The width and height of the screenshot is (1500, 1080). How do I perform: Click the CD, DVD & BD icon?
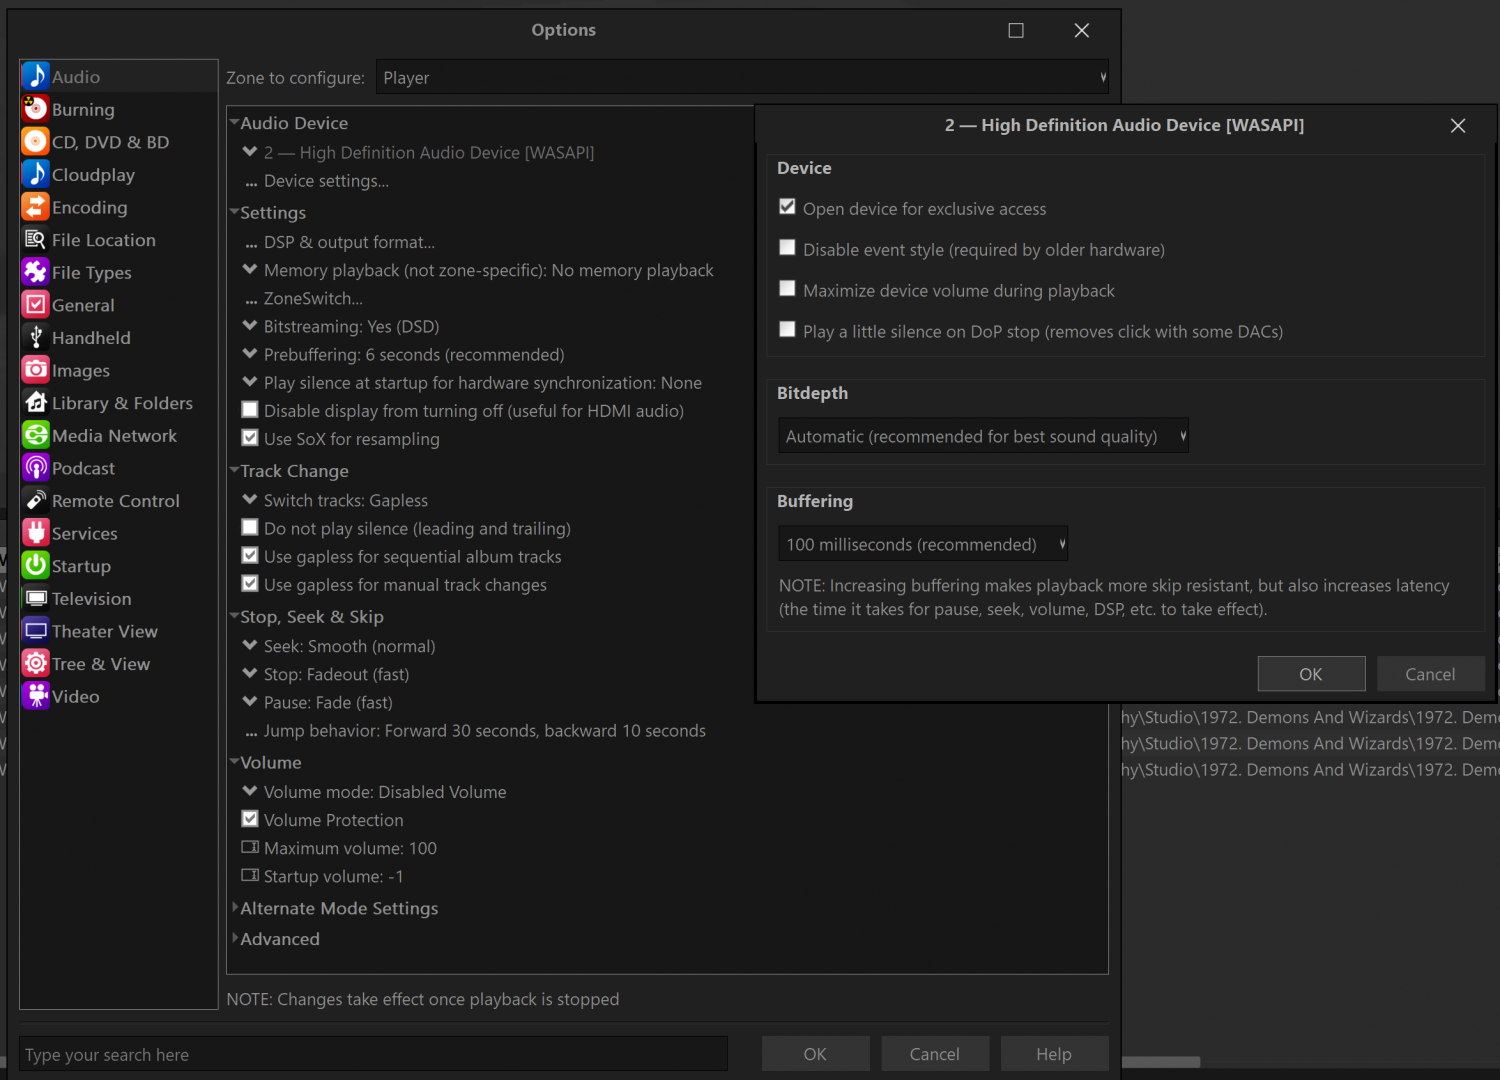click(x=36, y=141)
